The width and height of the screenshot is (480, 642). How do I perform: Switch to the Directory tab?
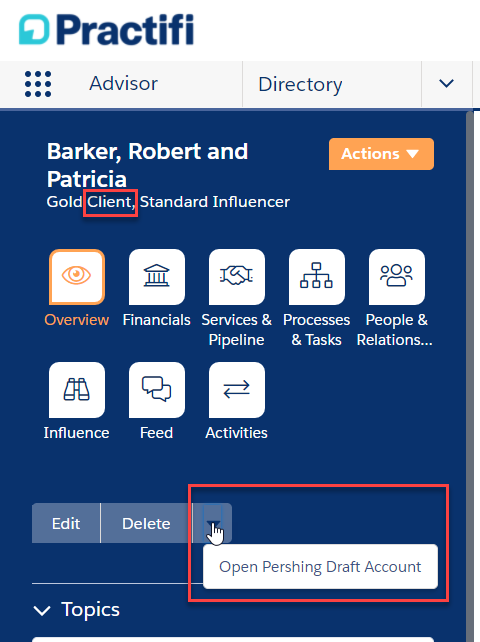pyautogui.click(x=300, y=84)
